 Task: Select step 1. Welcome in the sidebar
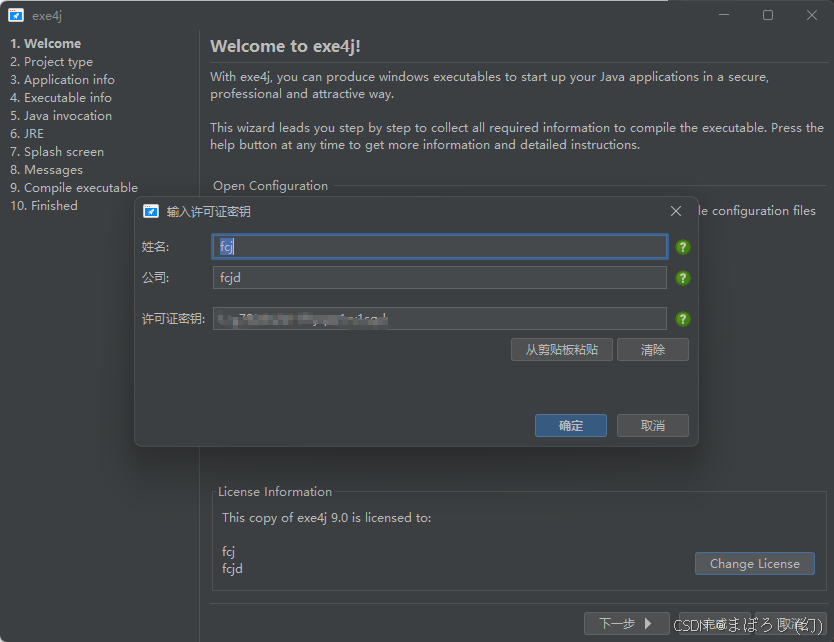(46, 44)
